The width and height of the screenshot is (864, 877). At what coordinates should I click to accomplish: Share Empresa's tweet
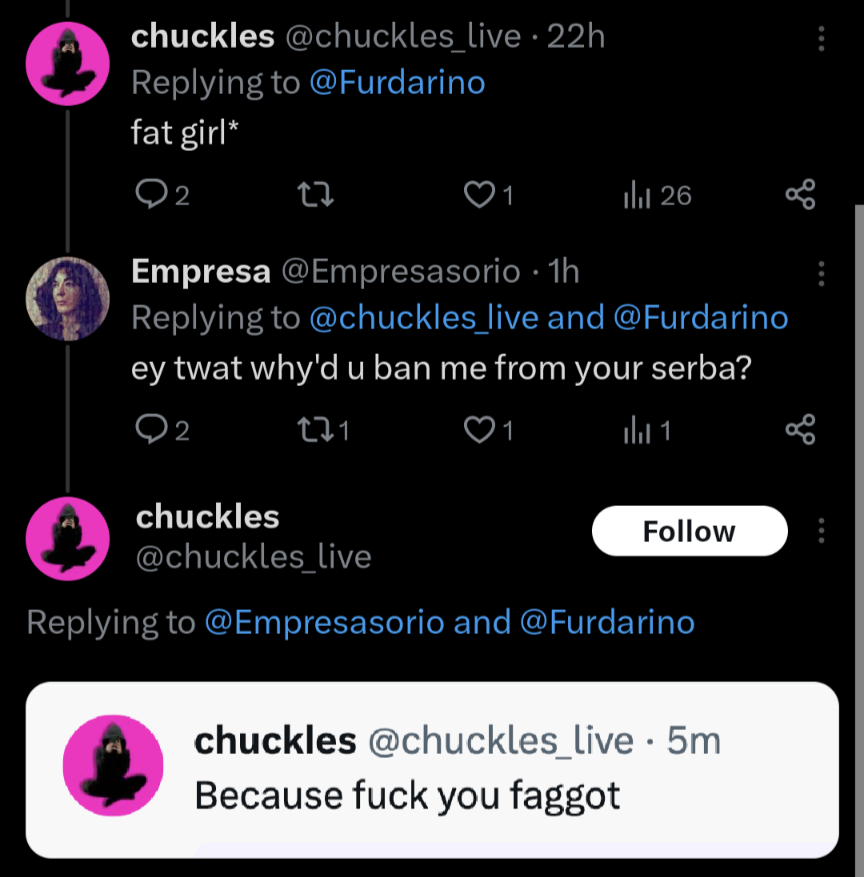(x=800, y=430)
